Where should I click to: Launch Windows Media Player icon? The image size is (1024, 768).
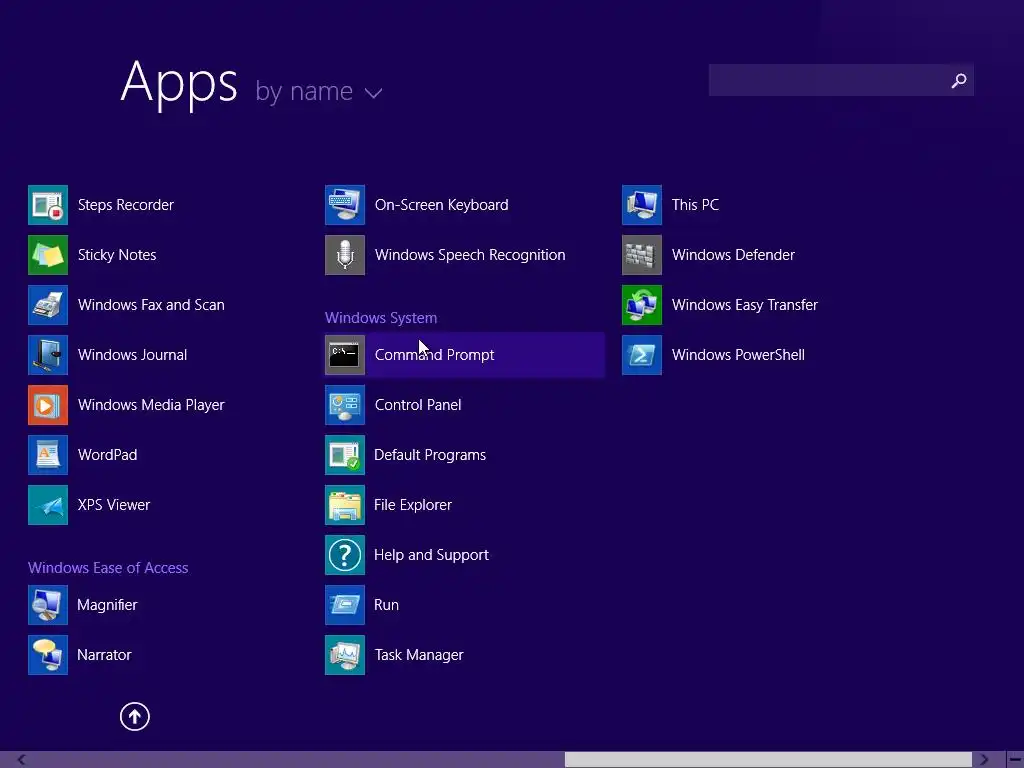tap(48, 405)
